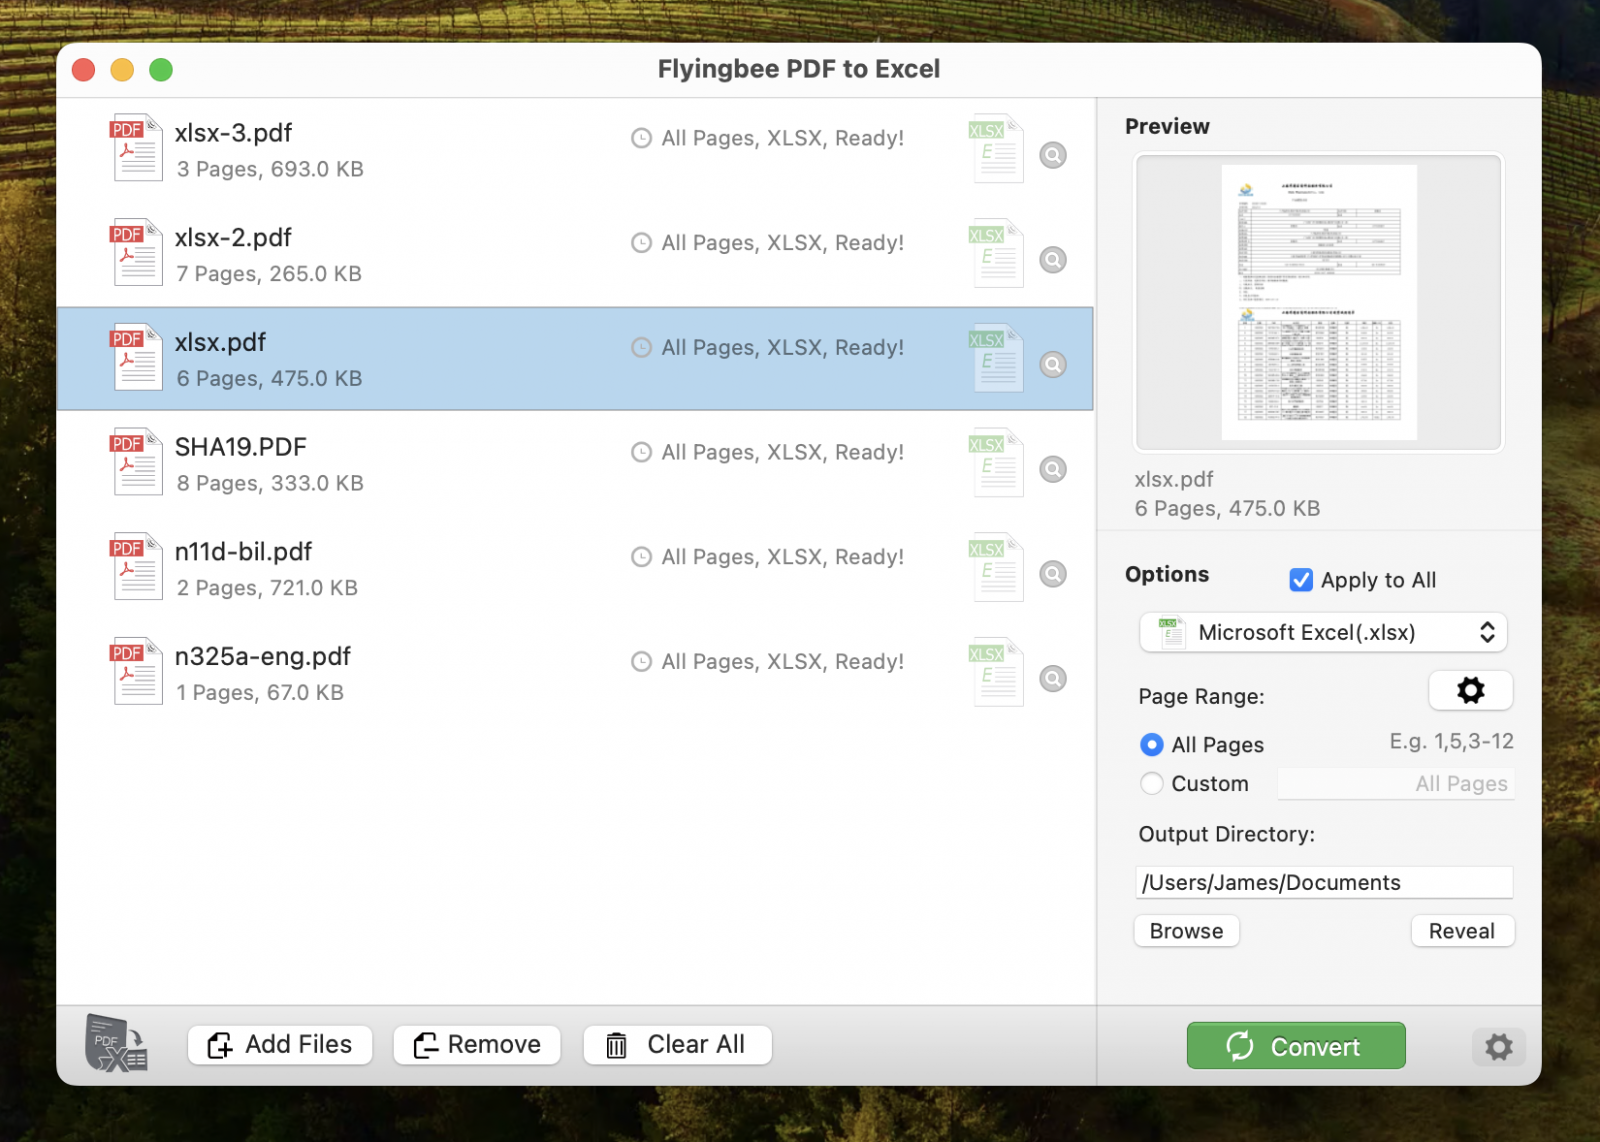Click the PDF to Excel app logo
1600x1142 pixels.
pos(116,1044)
